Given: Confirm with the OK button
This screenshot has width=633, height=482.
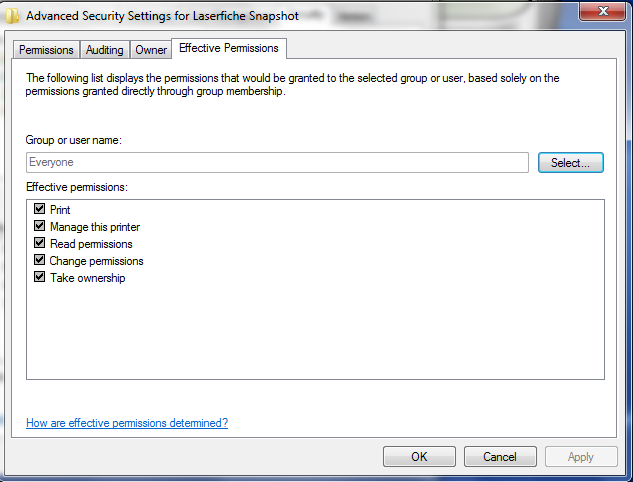Looking at the screenshot, I should point(419,456).
